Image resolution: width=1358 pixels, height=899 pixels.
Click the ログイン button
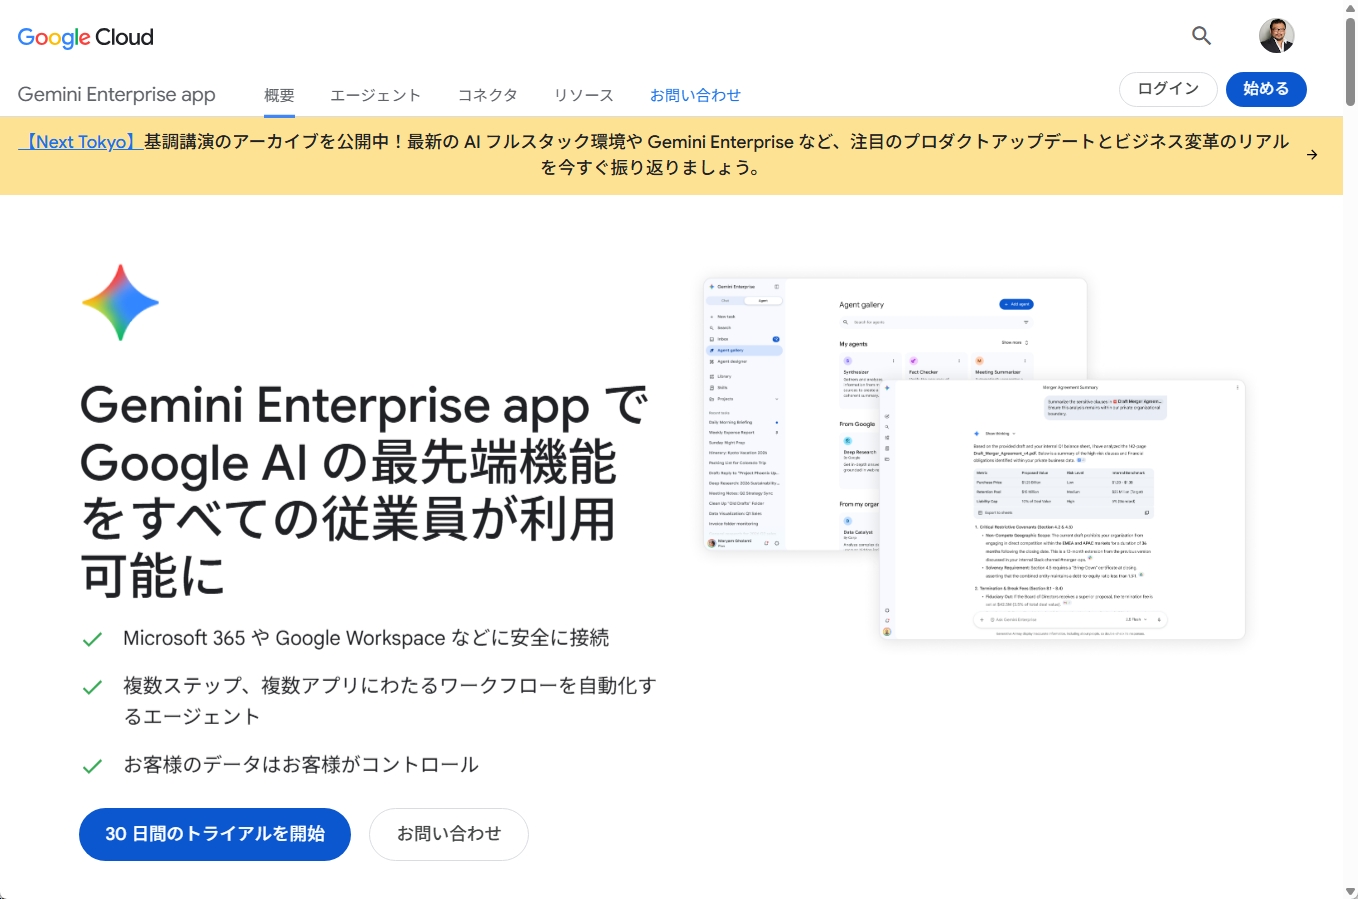[1168, 89]
